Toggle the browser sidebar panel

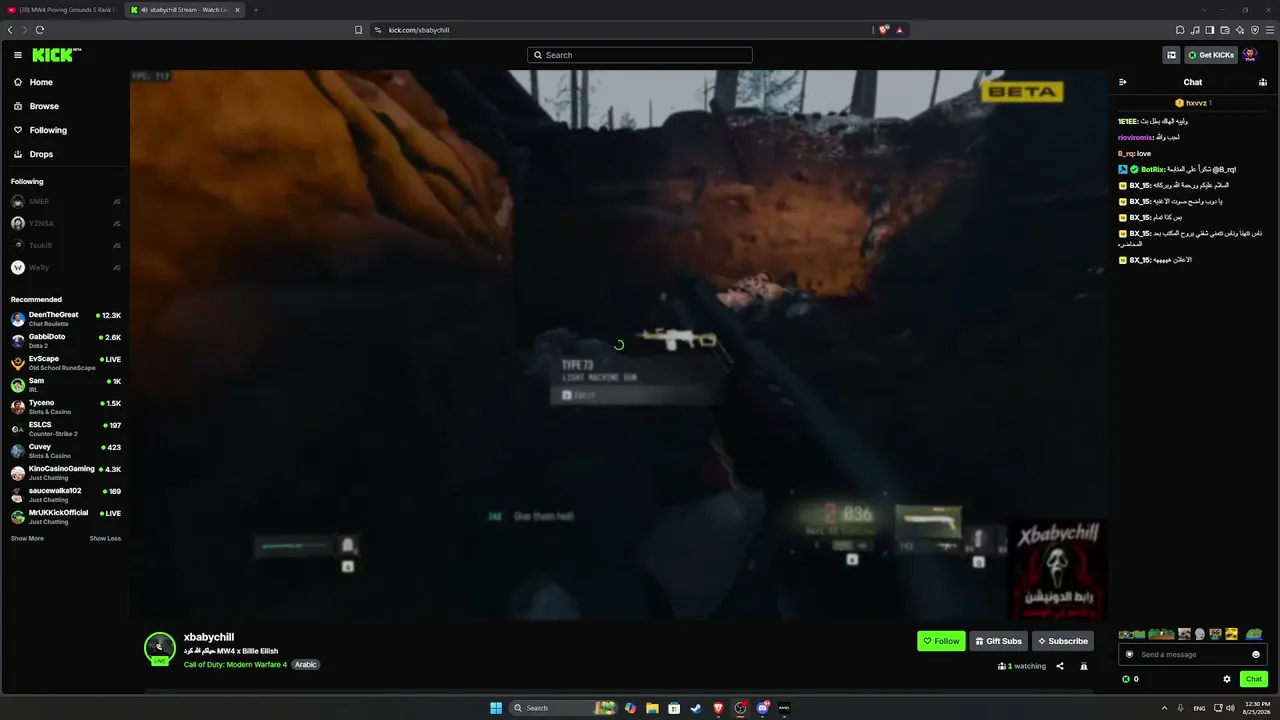pos(1210,30)
